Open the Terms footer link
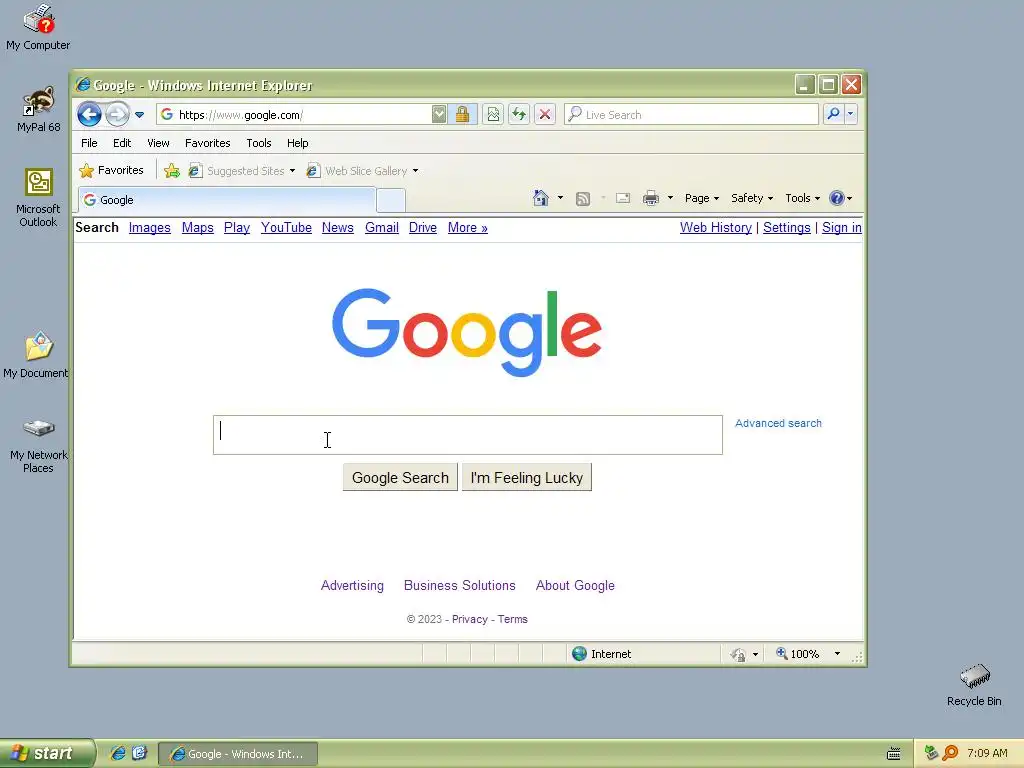The width and height of the screenshot is (1024, 768). click(x=513, y=620)
